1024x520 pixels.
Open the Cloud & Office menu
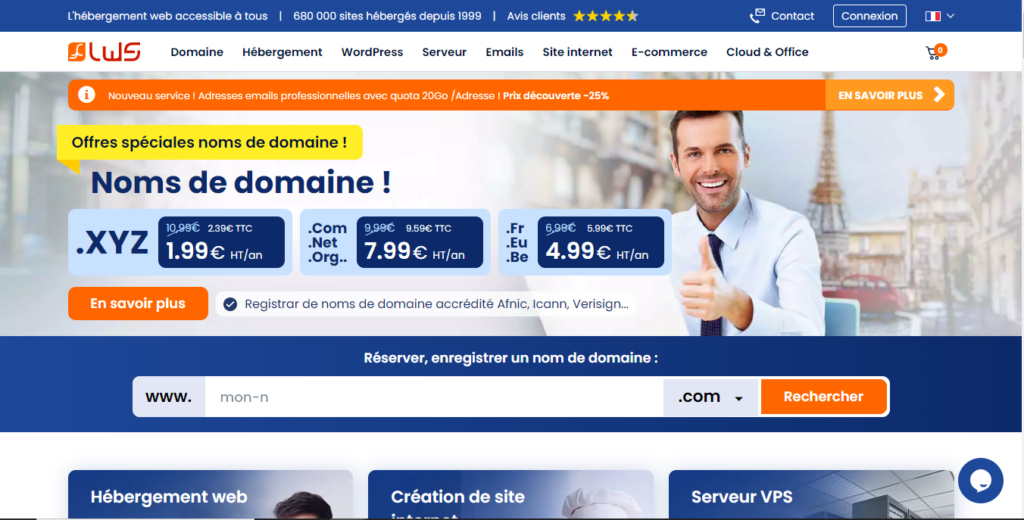point(767,52)
